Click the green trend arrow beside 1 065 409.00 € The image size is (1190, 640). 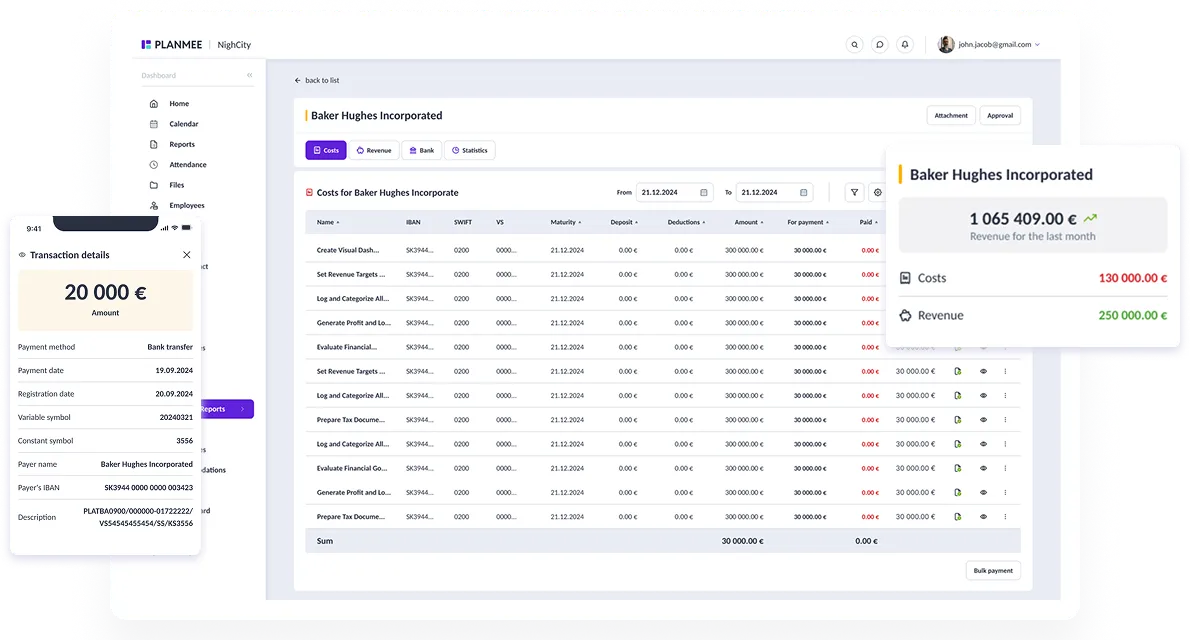pos(1091,218)
